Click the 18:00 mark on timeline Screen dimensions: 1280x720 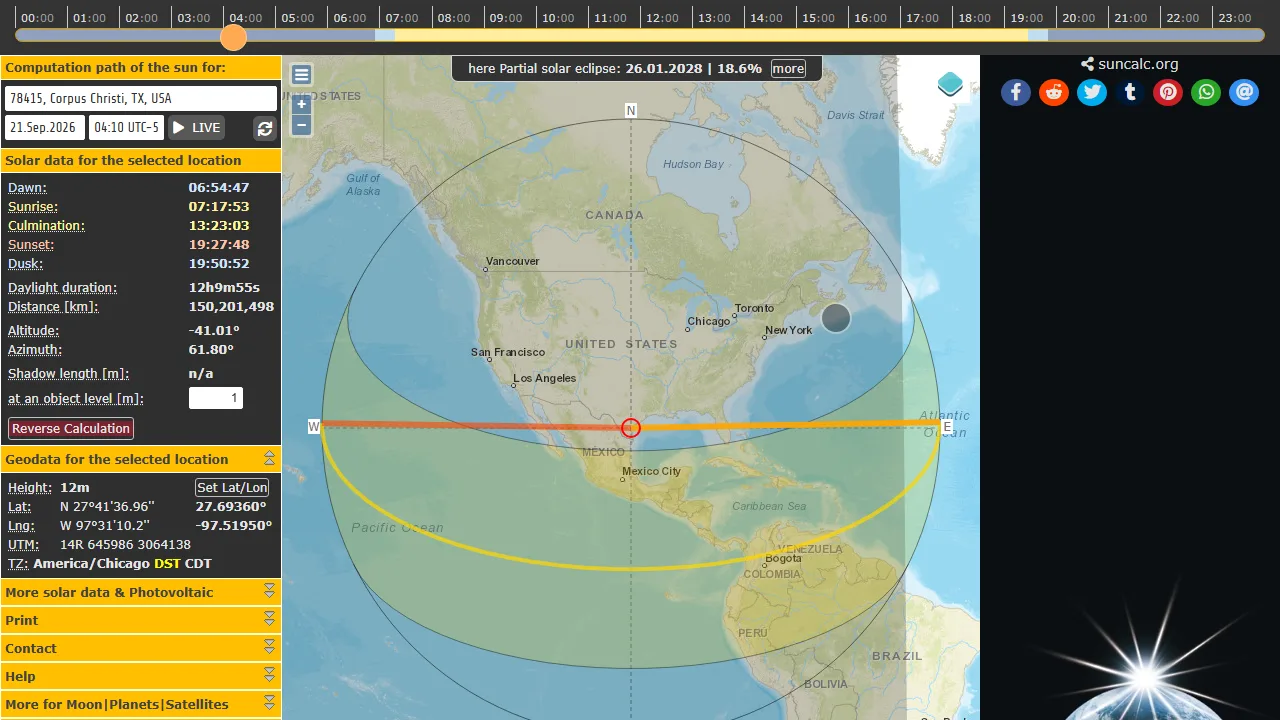pos(974,18)
